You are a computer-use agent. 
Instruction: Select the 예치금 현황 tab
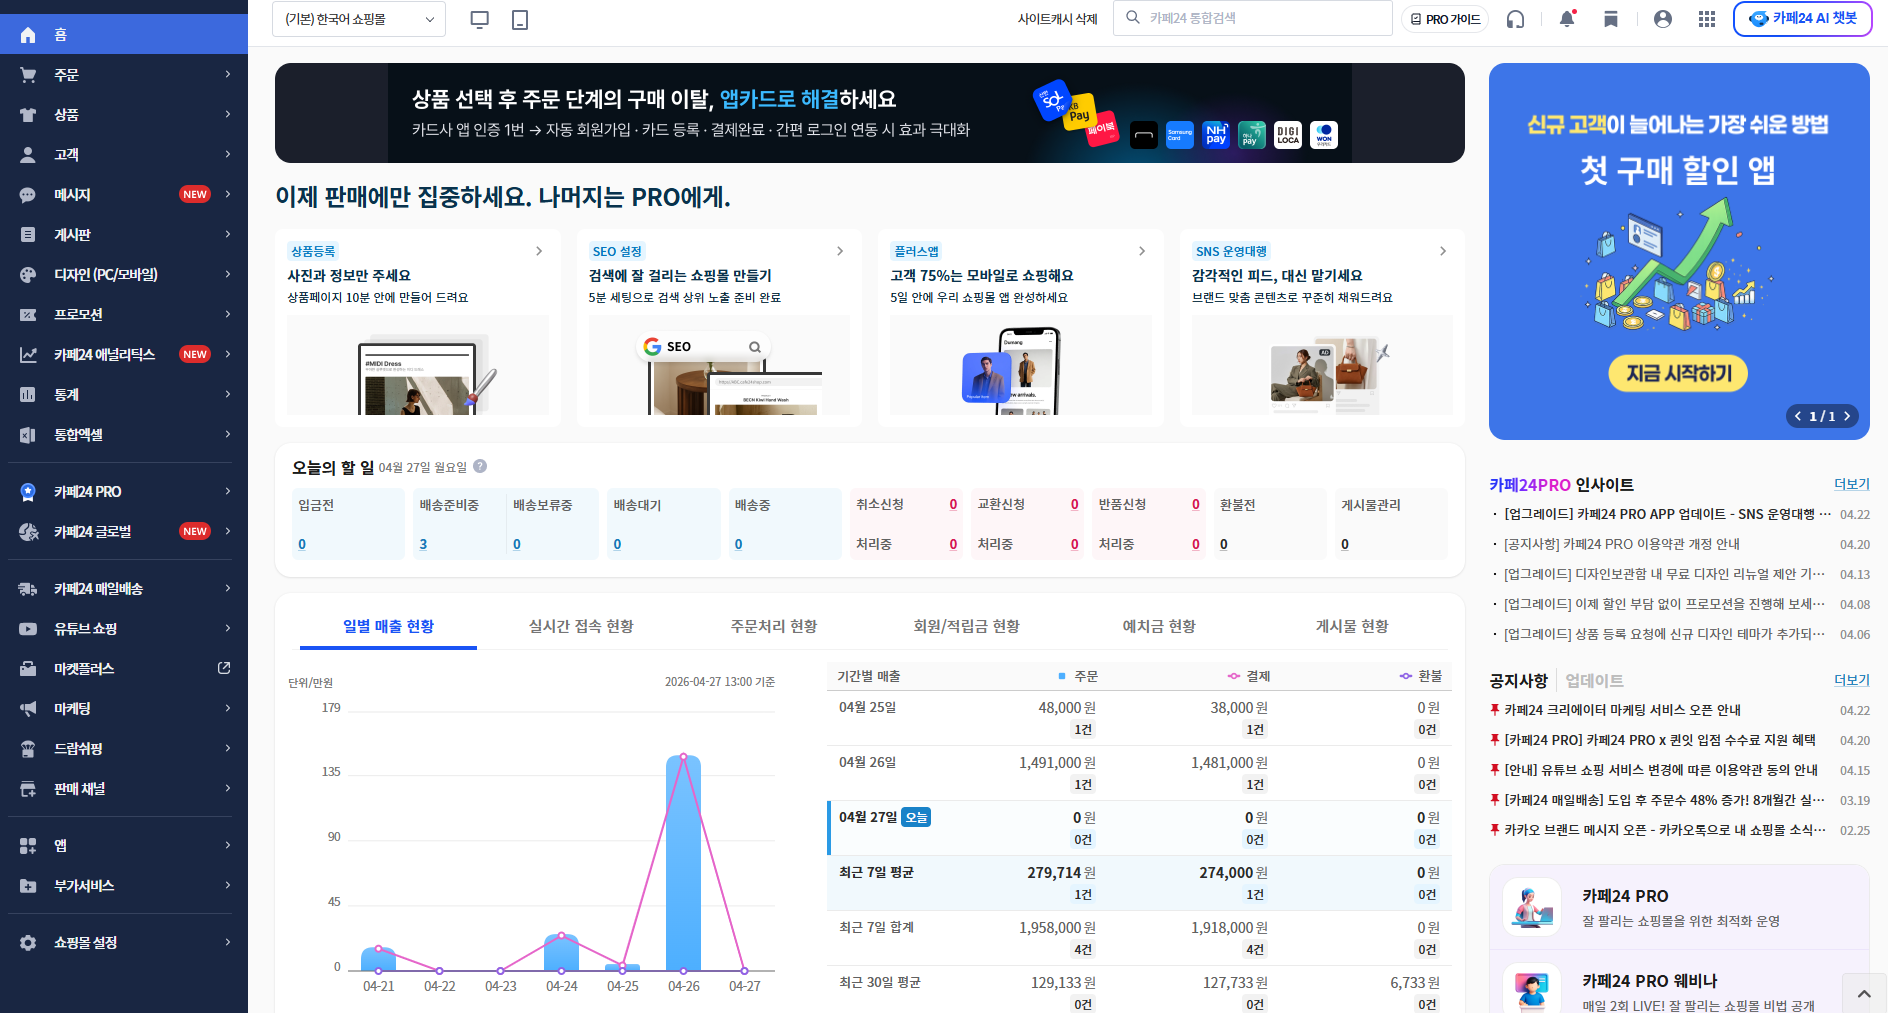point(1159,626)
